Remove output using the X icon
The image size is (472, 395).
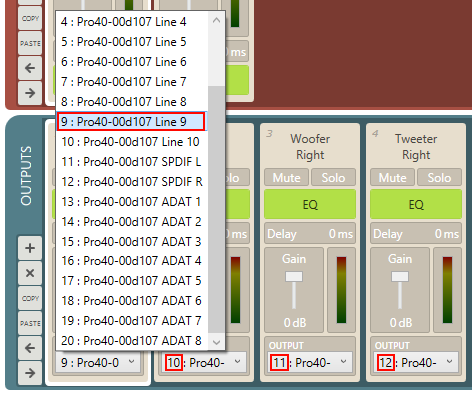[x=30, y=273]
